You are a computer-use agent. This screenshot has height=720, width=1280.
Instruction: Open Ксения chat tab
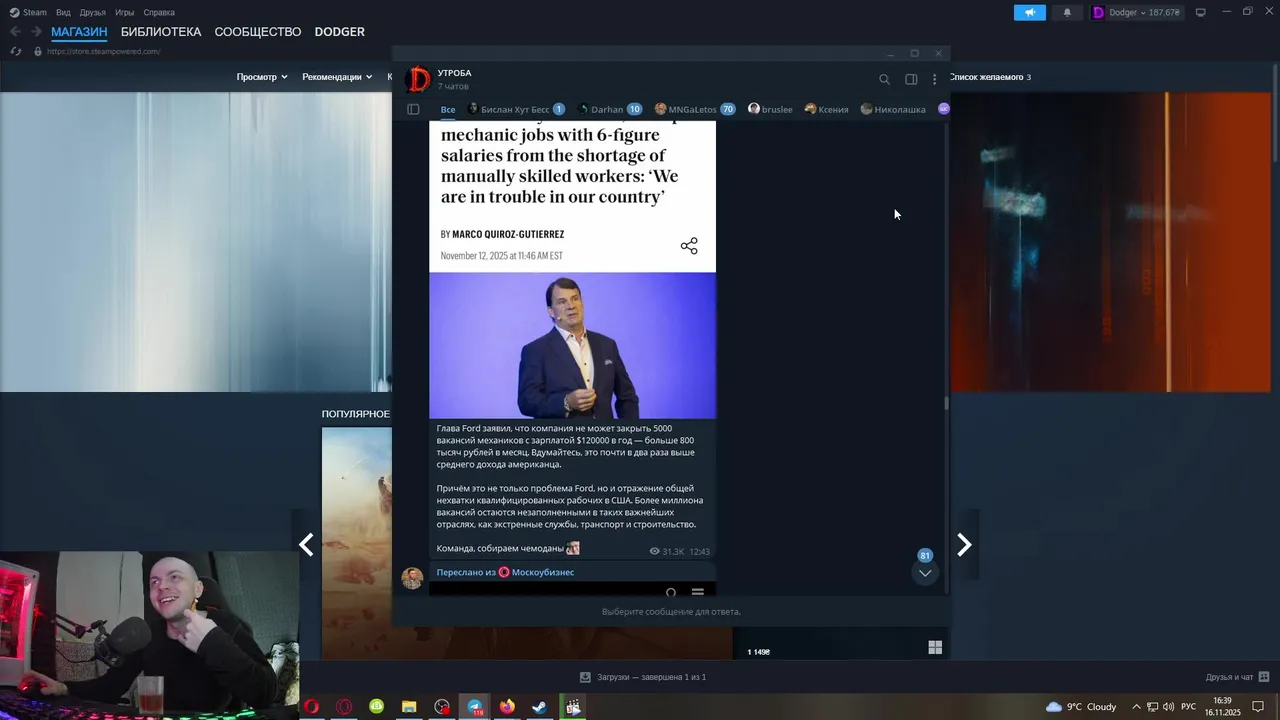pos(827,109)
